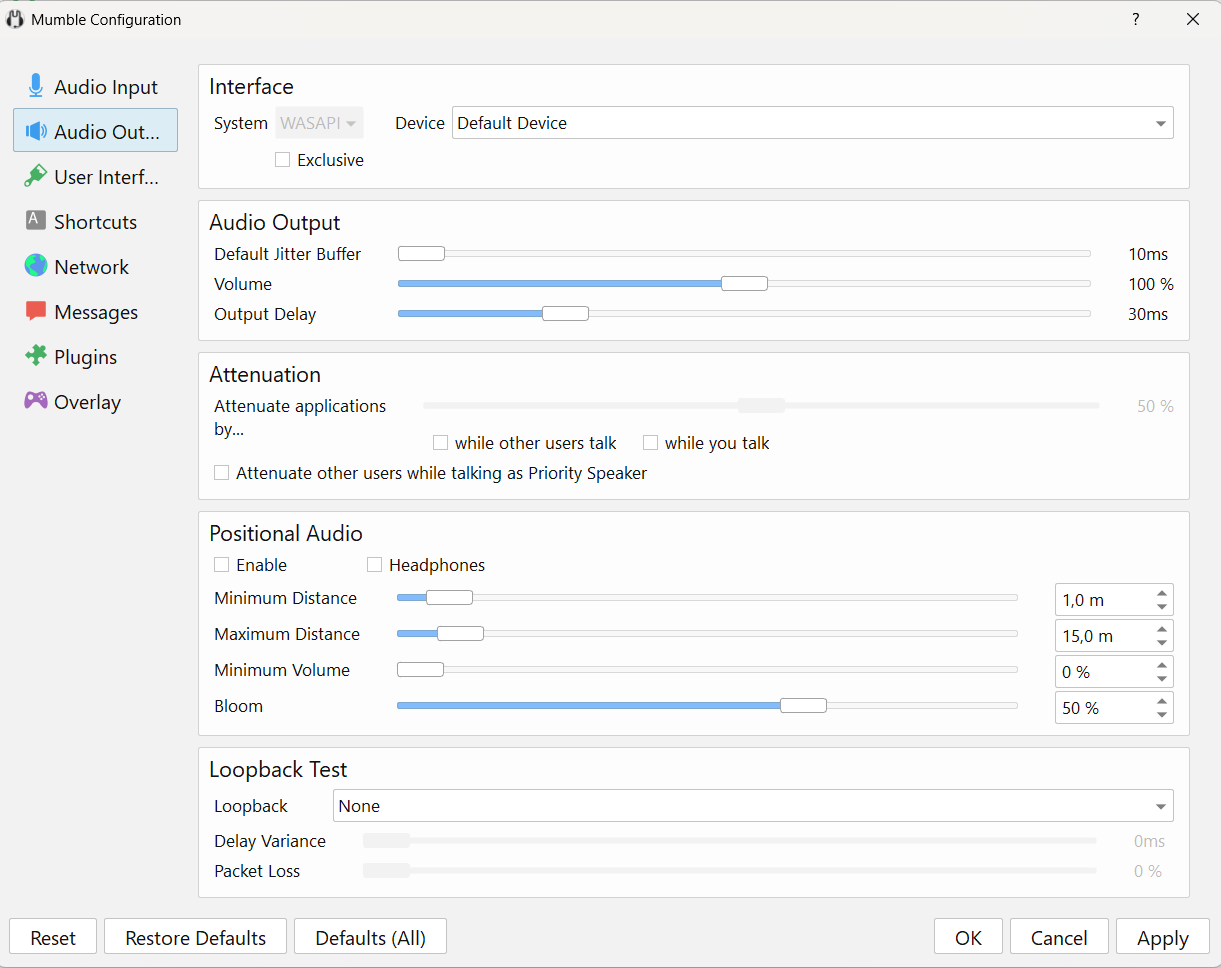The image size is (1221, 968).
Task: Click the Volume slider handle
Action: (744, 284)
